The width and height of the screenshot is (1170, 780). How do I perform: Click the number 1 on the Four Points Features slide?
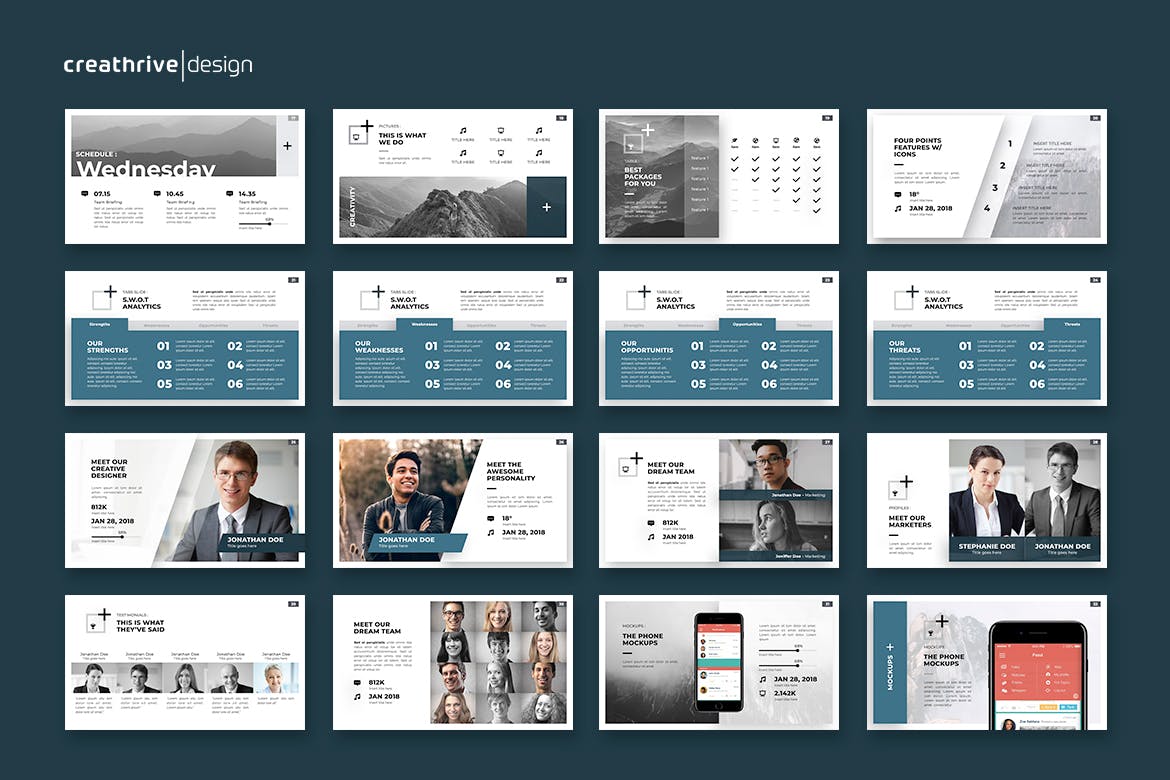pos(1009,144)
